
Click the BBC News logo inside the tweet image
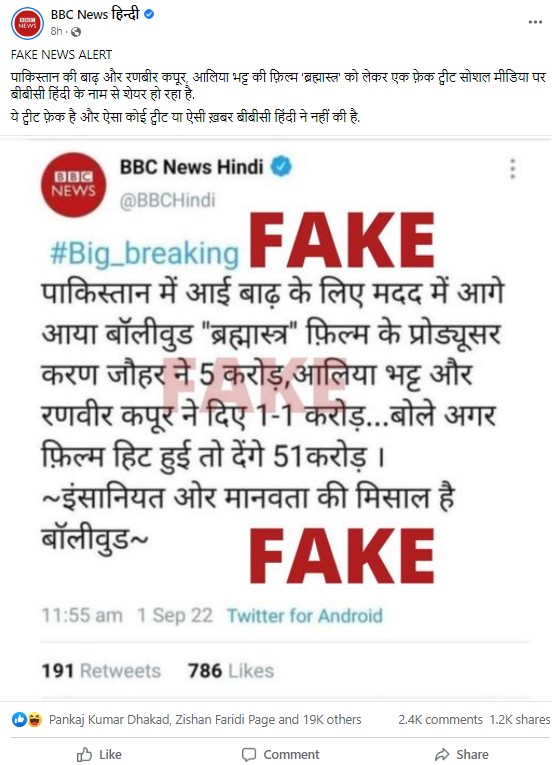[73, 184]
